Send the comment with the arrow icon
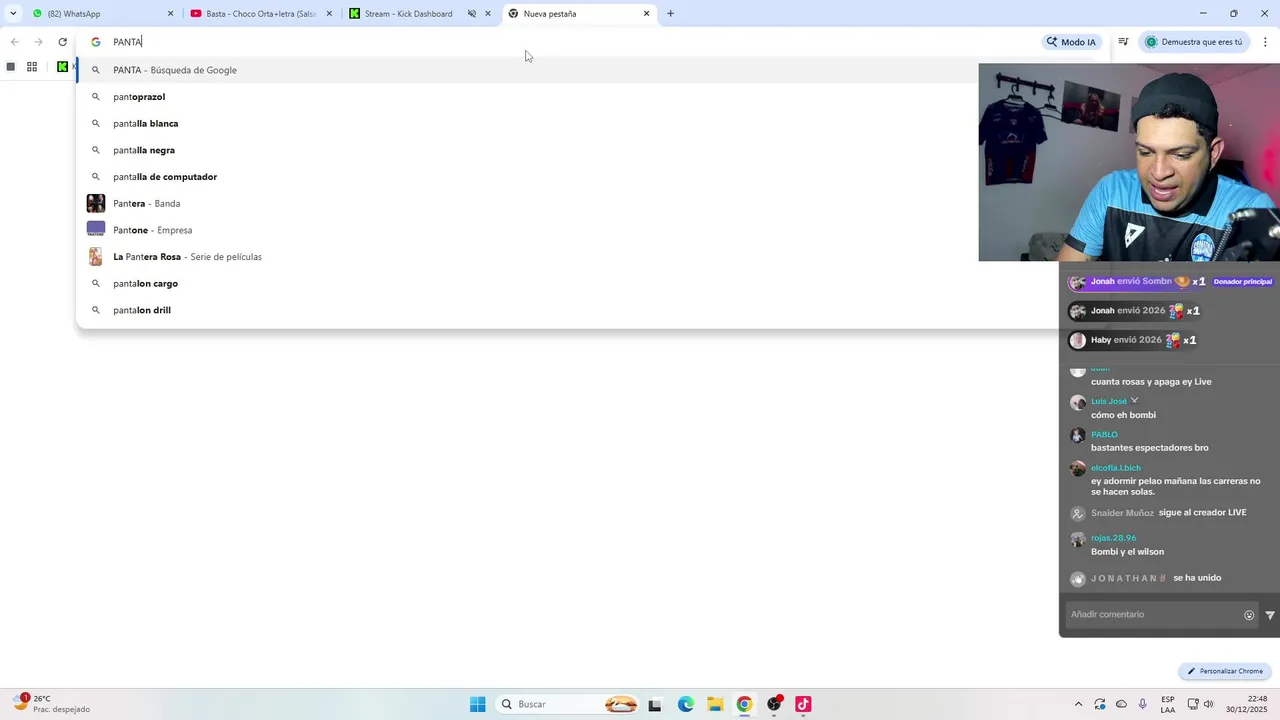 [x=1270, y=615]
